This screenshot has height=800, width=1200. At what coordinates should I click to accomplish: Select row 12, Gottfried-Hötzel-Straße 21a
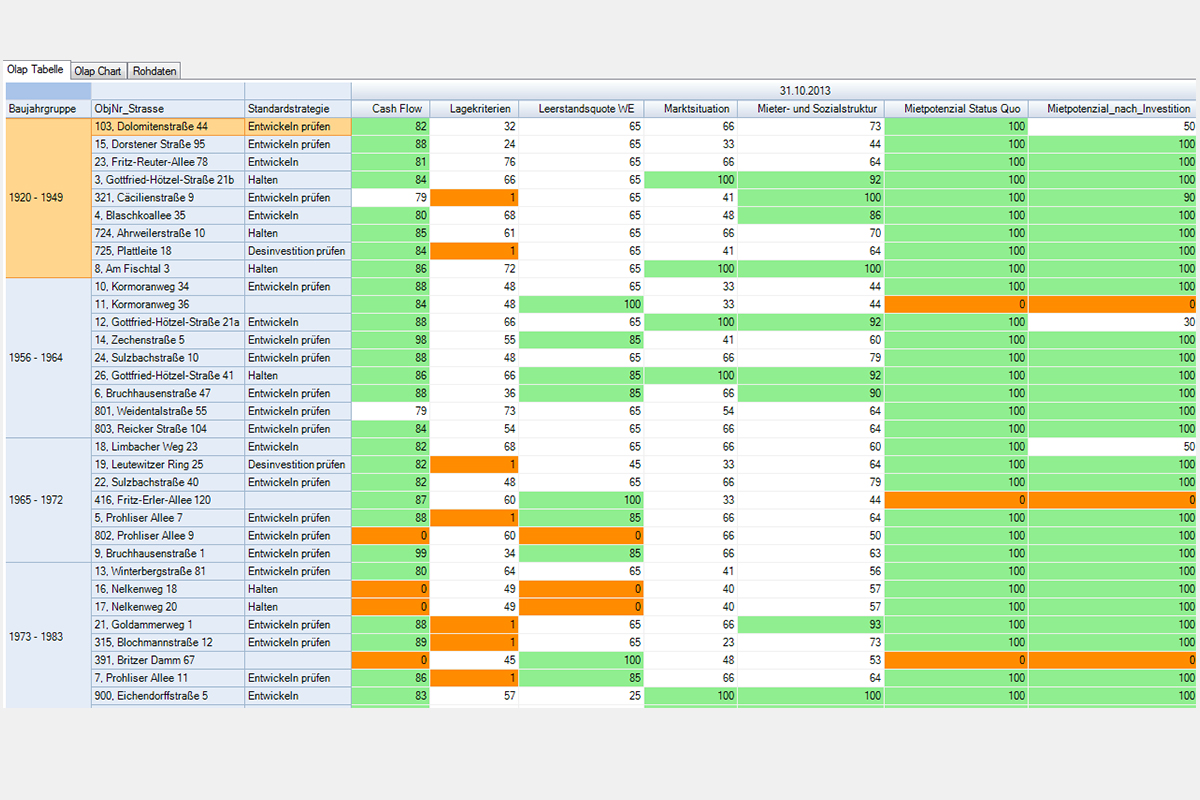[168, 322]
